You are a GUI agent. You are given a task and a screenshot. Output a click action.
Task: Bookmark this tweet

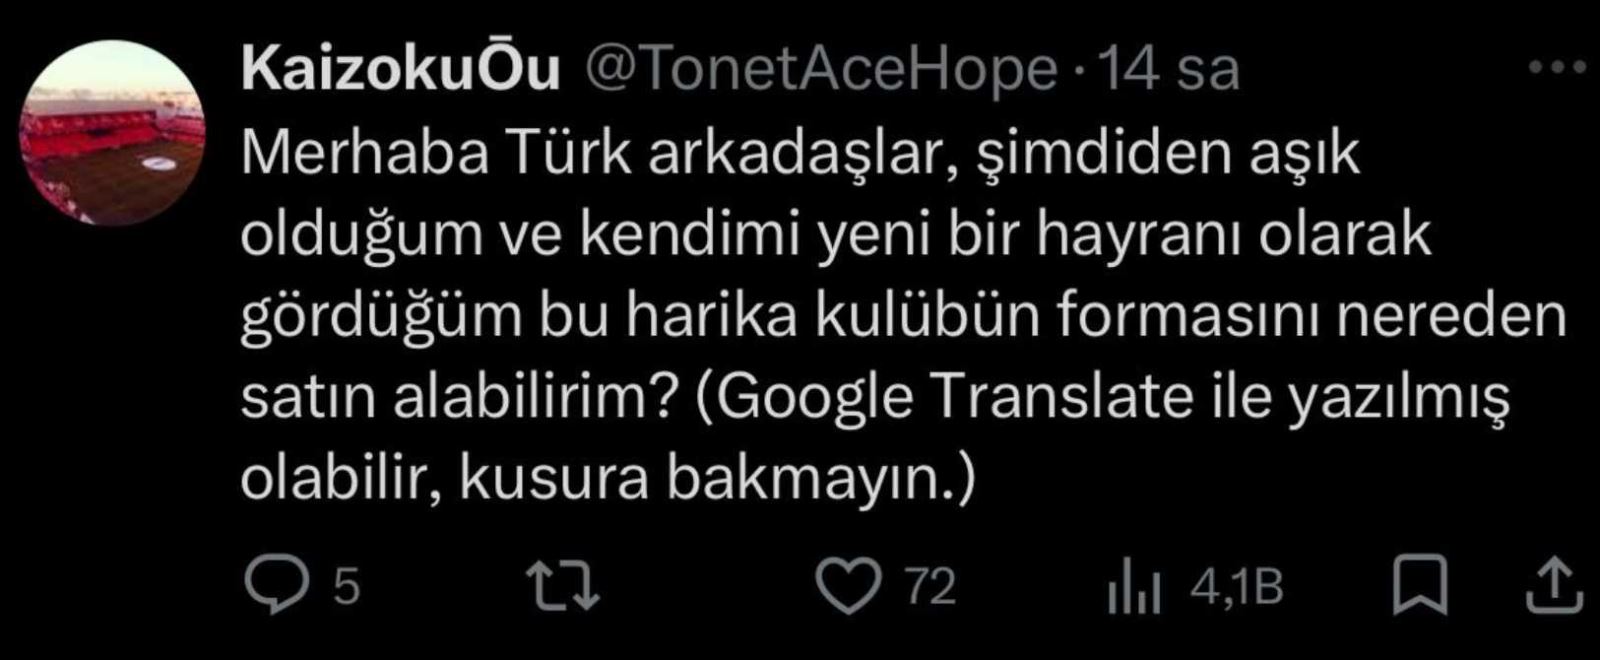coord(1420,587)
